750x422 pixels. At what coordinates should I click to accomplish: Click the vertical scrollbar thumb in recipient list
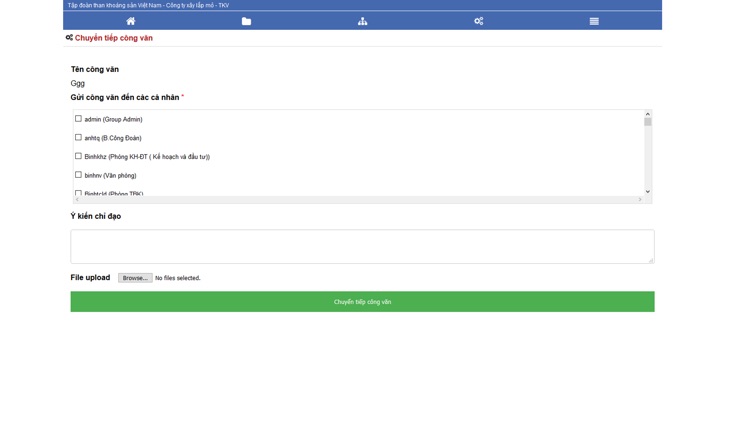click(x=648, y=122)
